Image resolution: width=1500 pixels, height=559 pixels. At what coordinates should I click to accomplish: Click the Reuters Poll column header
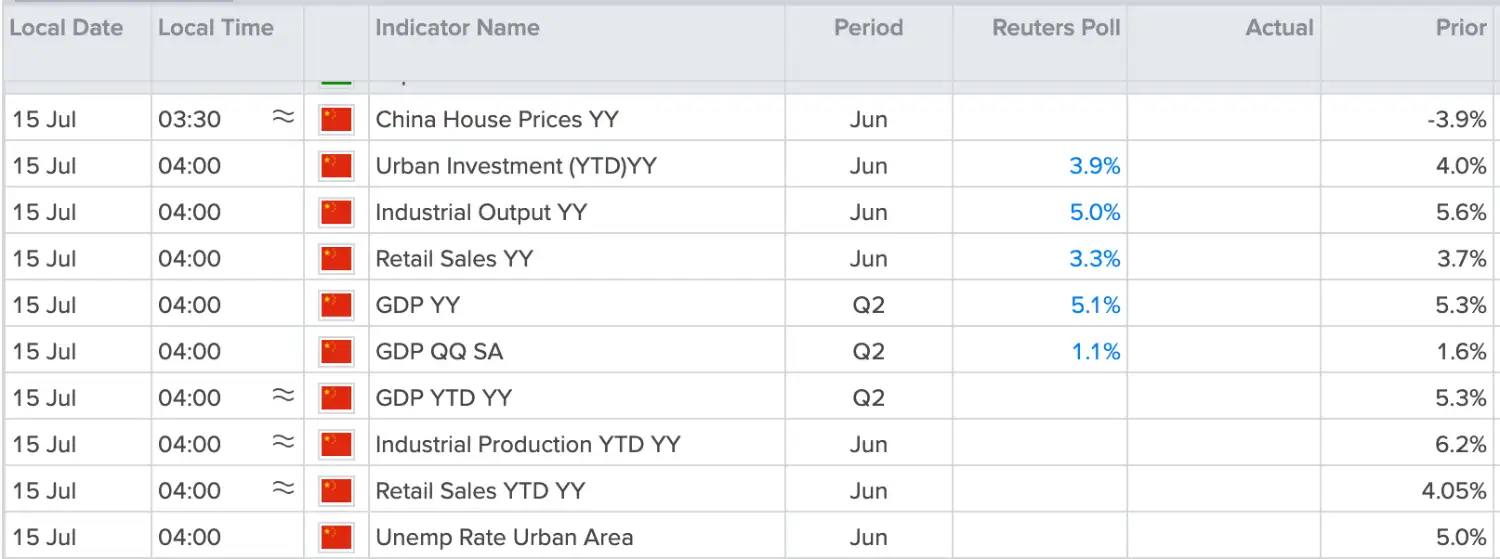1056,28
